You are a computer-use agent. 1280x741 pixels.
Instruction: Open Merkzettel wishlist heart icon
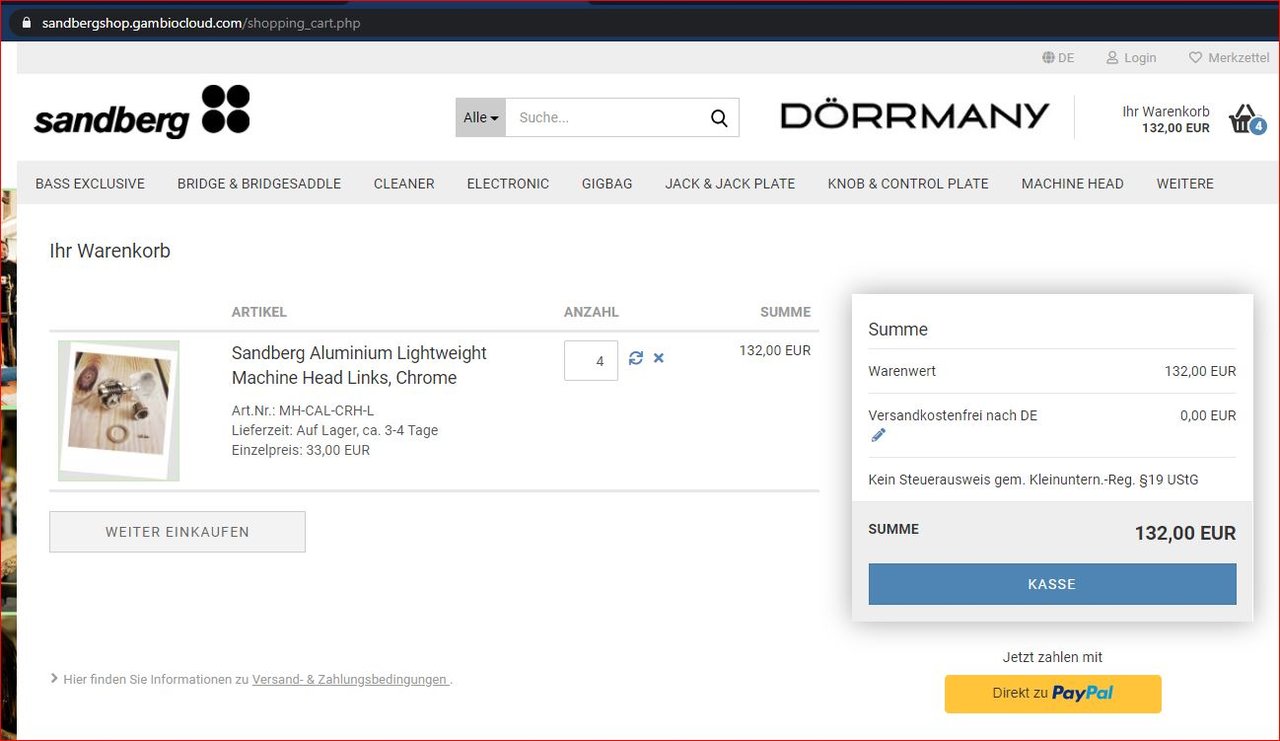coord(1195,58)
